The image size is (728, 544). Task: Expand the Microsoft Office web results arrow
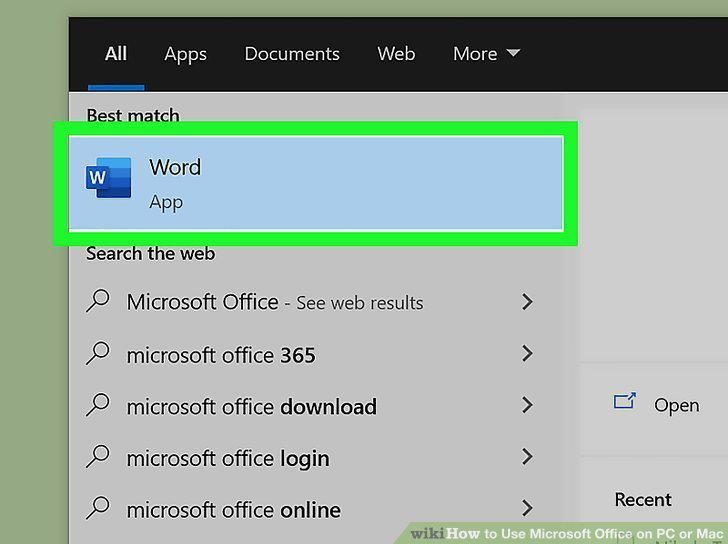527,302
